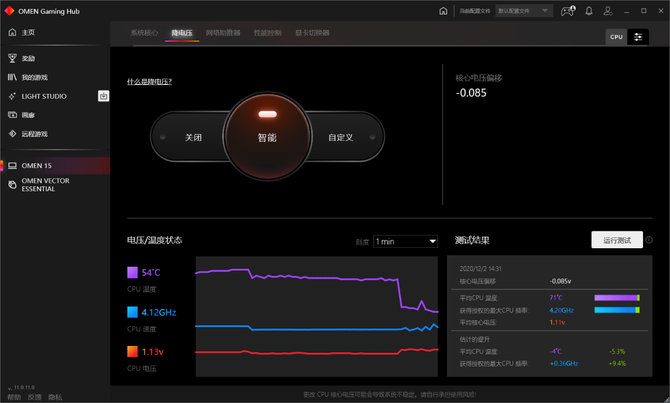Open the sliders settings icon beside CPU

click(638, 37)
